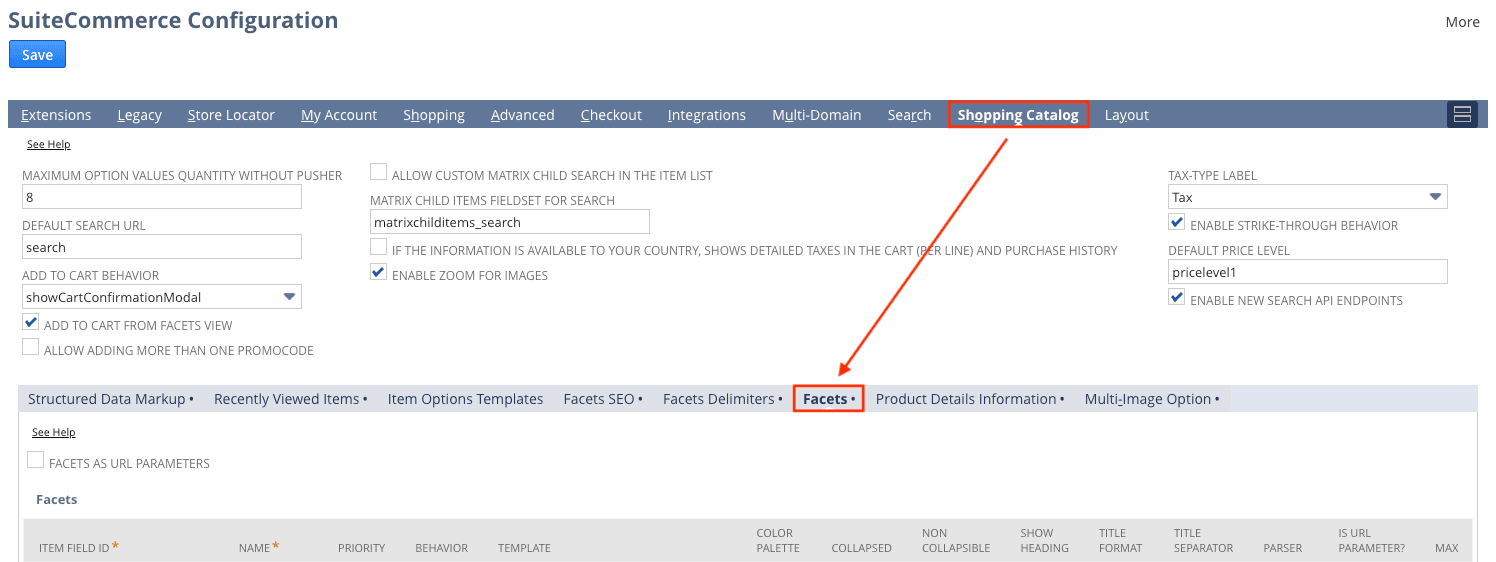The width and height of the screenshot is (1496, 562).
Task: Click the Save button
Action: pos(37,54)
